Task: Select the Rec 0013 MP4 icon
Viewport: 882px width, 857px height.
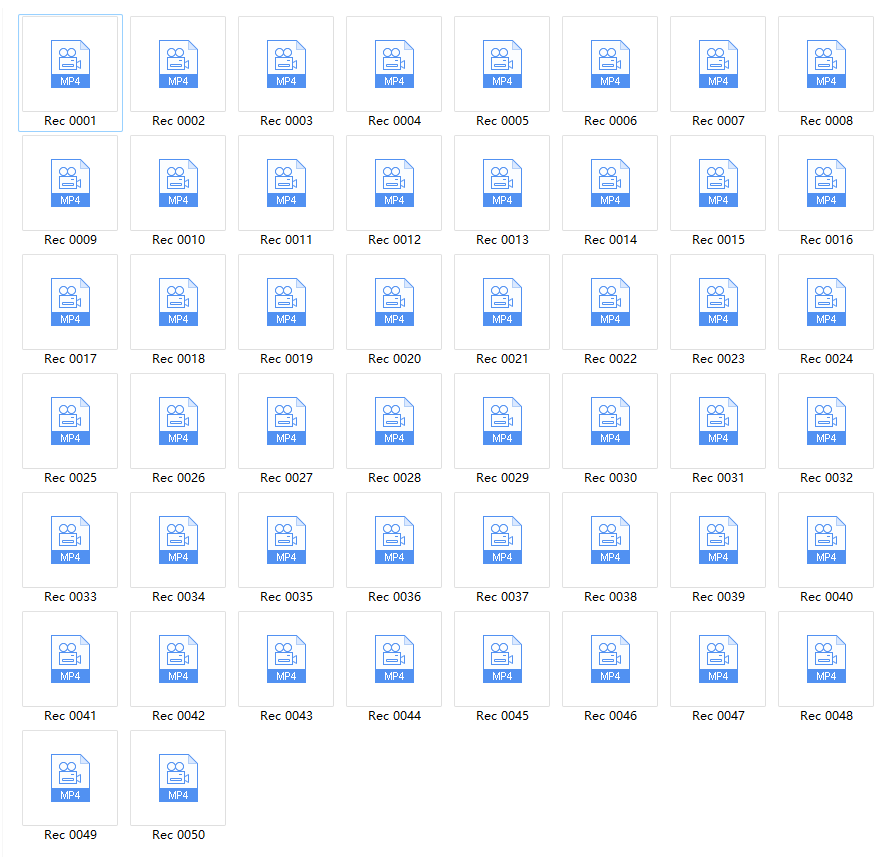Action: (x=502, y=183)
